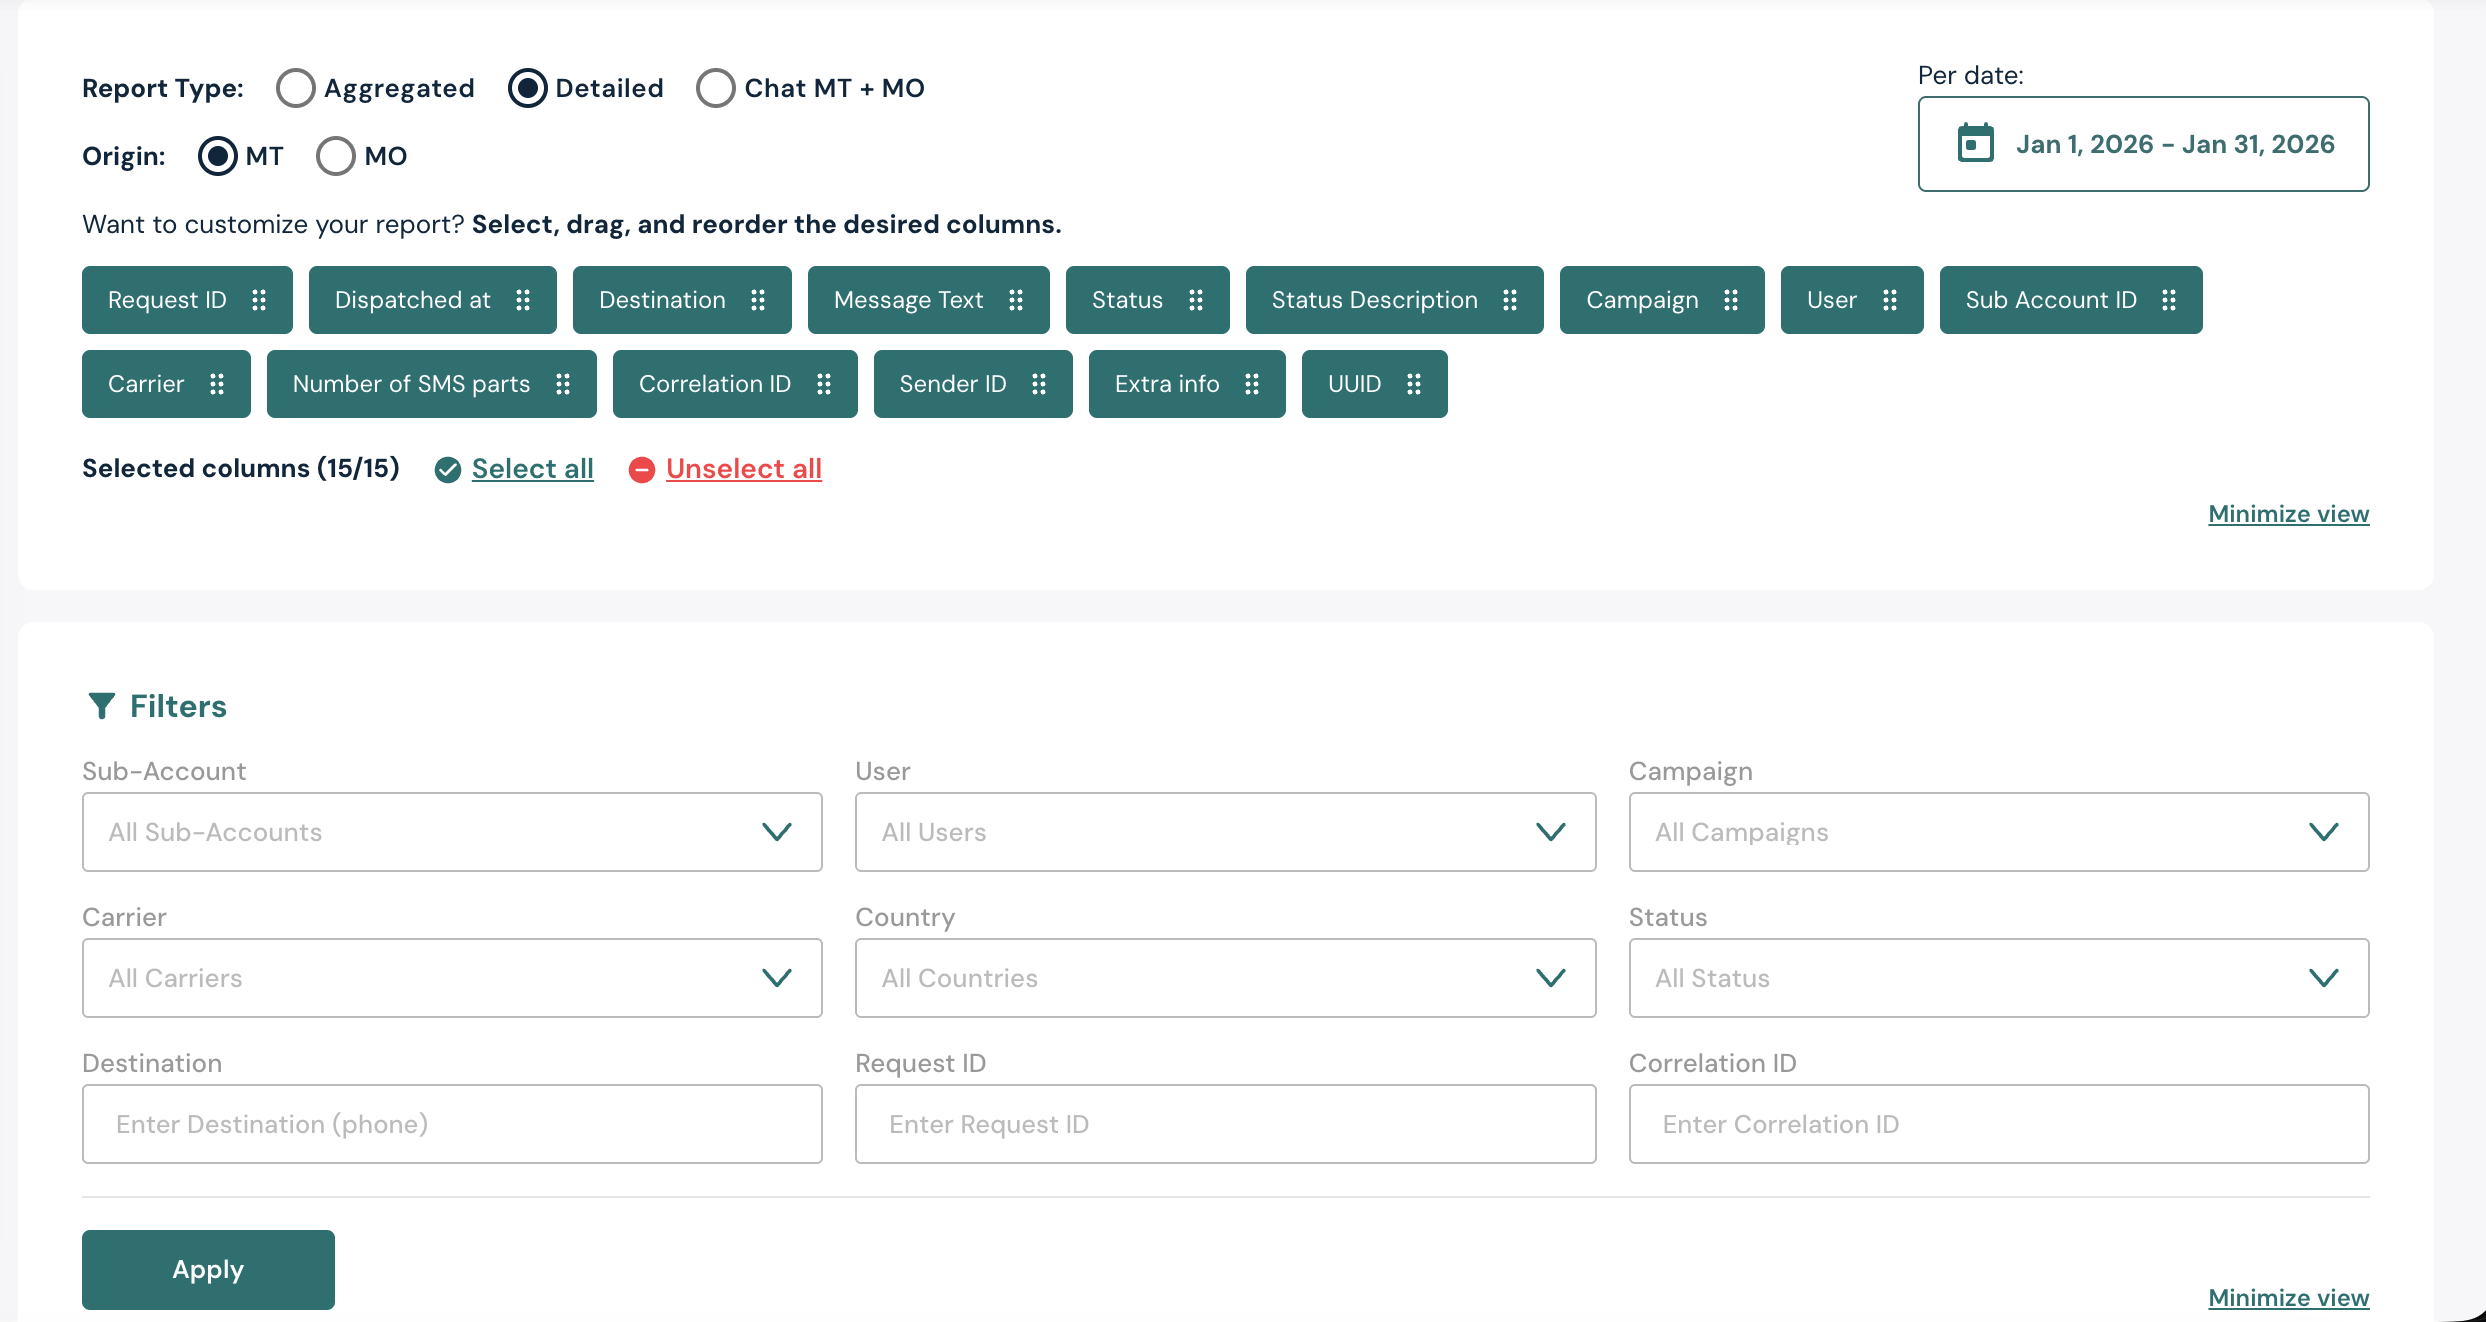
Task: Select Aggregated report type
Action: coord(296,88)
